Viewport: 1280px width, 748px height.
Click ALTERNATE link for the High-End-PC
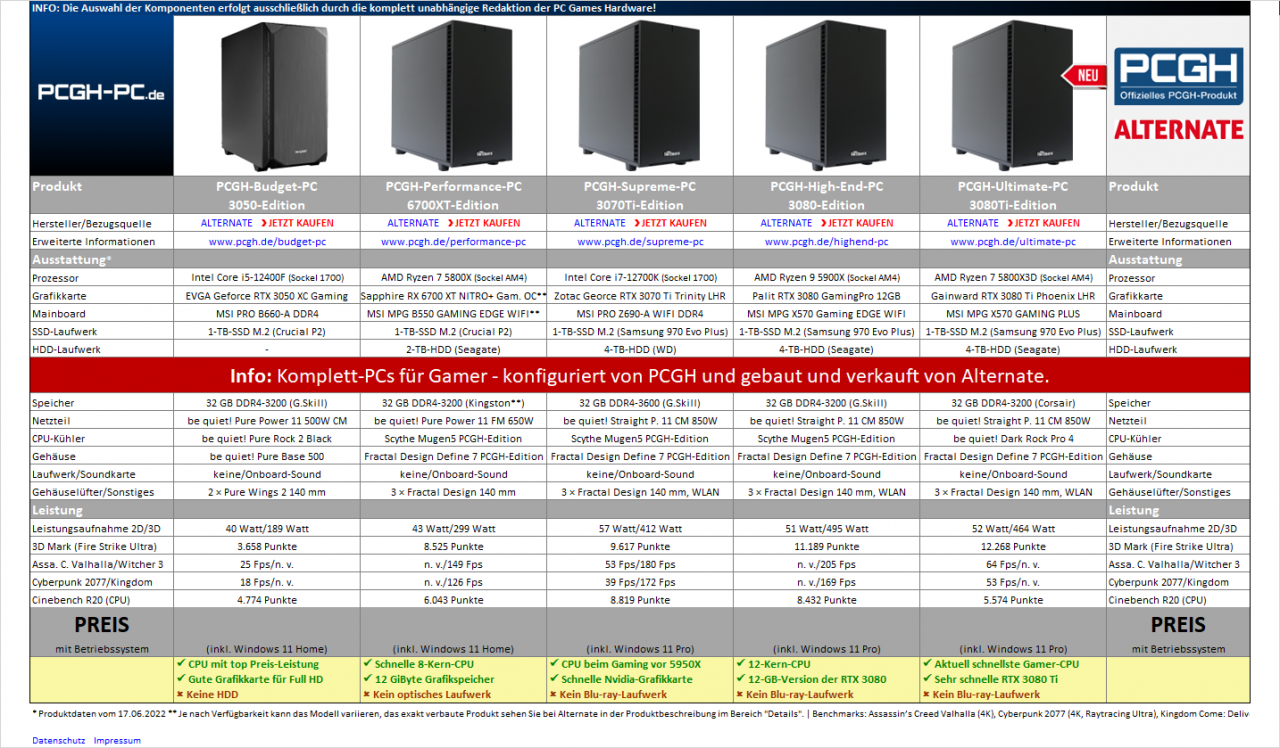[x=786, y=223]
